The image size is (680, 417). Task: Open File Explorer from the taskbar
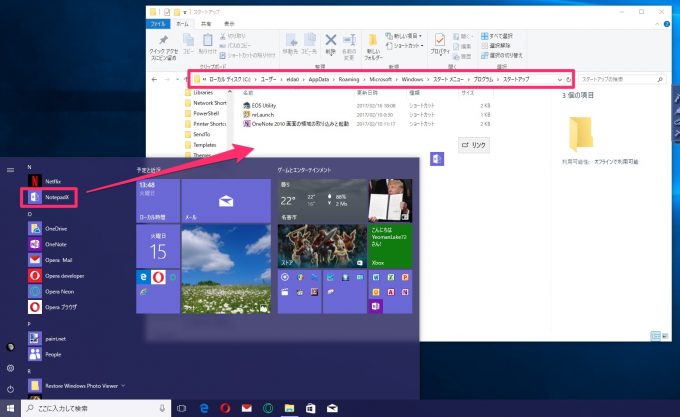point(289,408)
